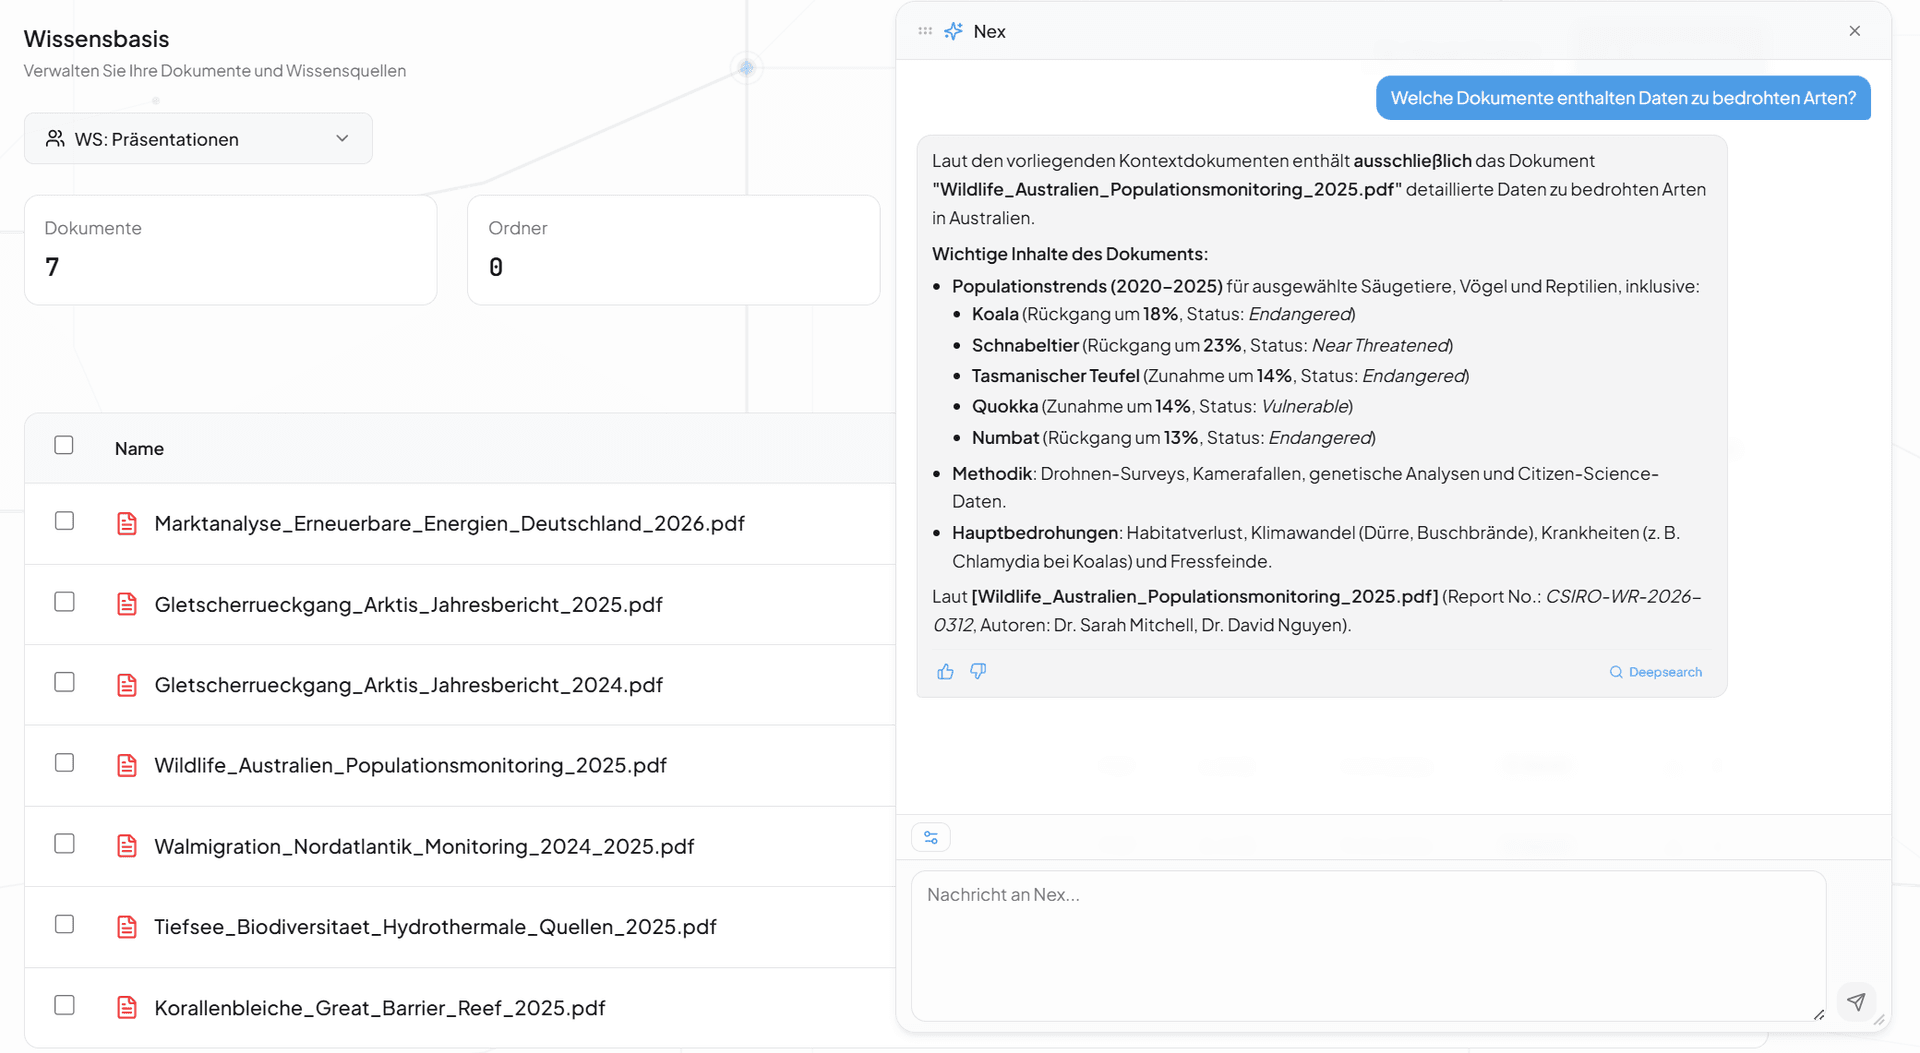Viewport: 1920px width, 1053px height.
Task: Click the Dokumente count card
Action: (x=230, y=249)
